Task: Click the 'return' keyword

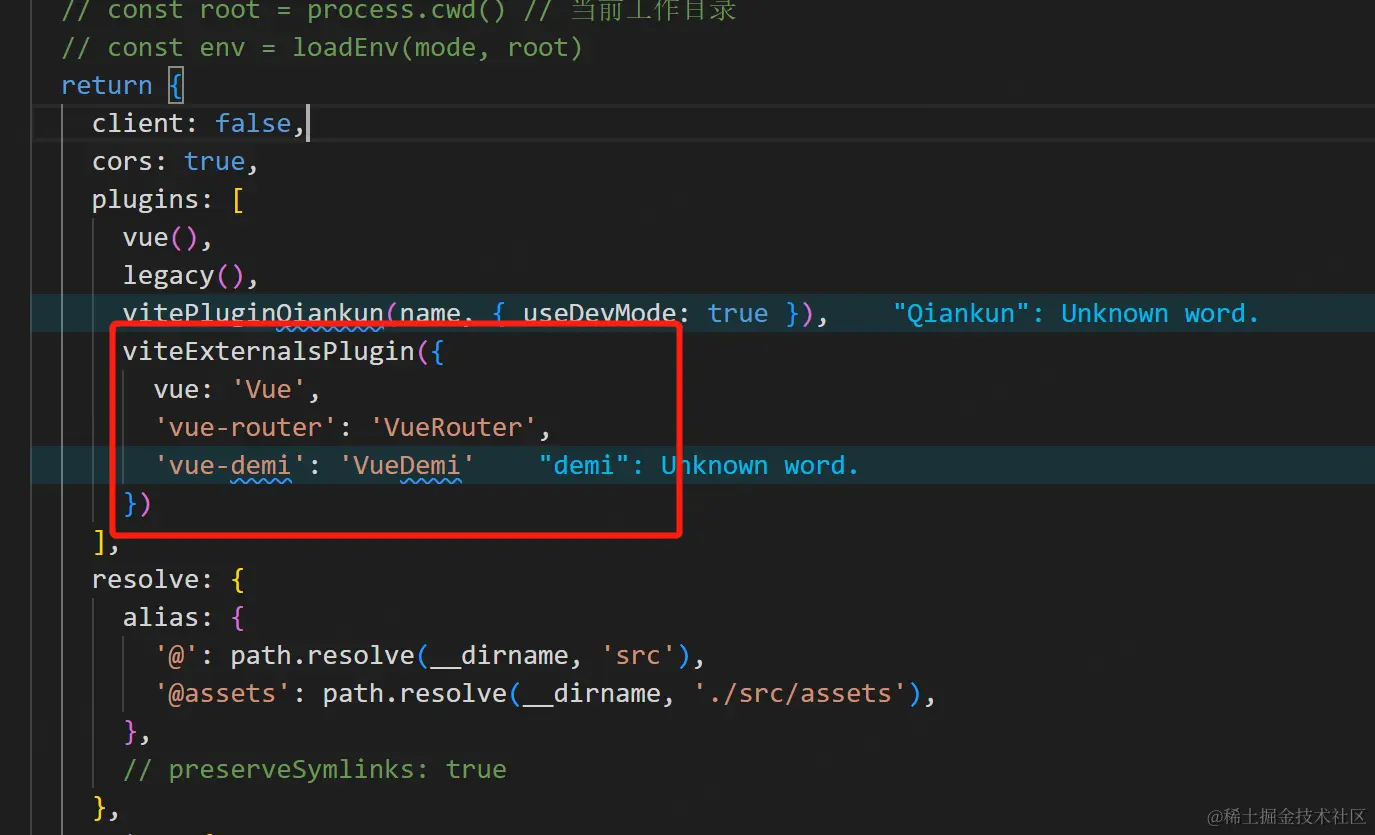Action: pos(106,85)
